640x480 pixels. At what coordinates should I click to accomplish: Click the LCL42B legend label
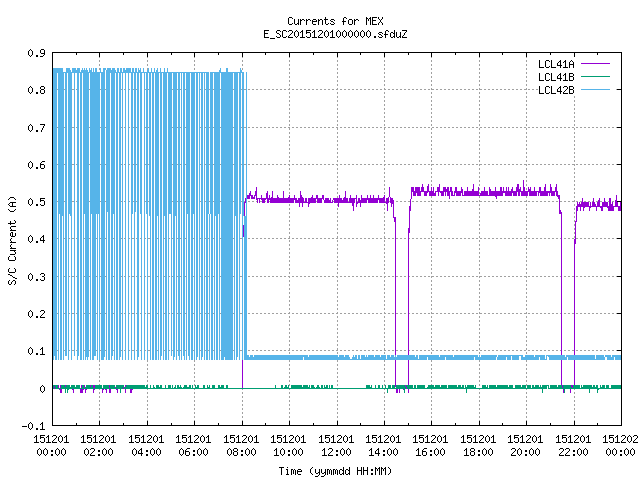point(556,90)
